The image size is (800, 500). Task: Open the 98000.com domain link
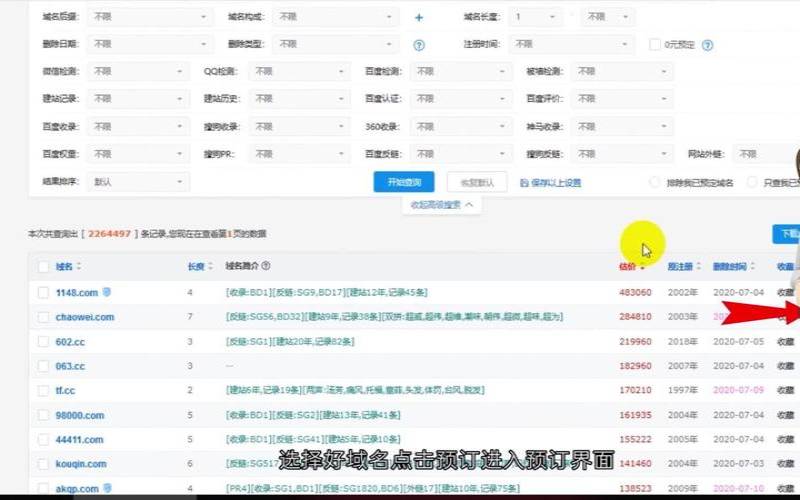pos(80,415)
